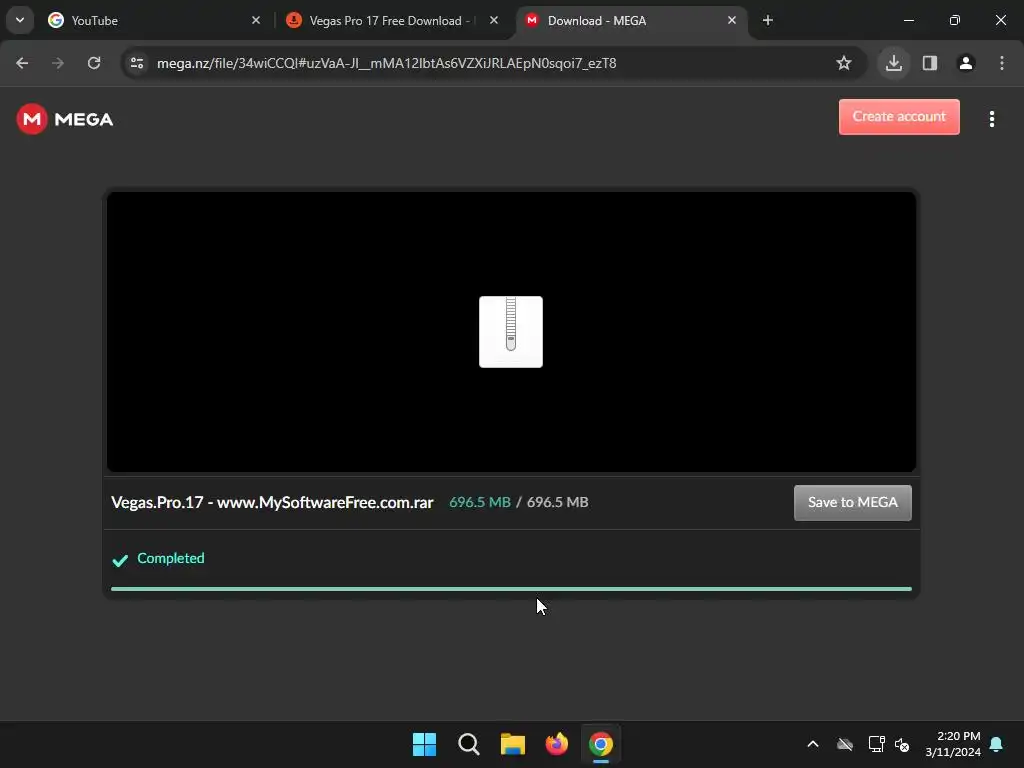Close the YouTube tab
The image size is (1024, 768).
(x=255, y=20)
